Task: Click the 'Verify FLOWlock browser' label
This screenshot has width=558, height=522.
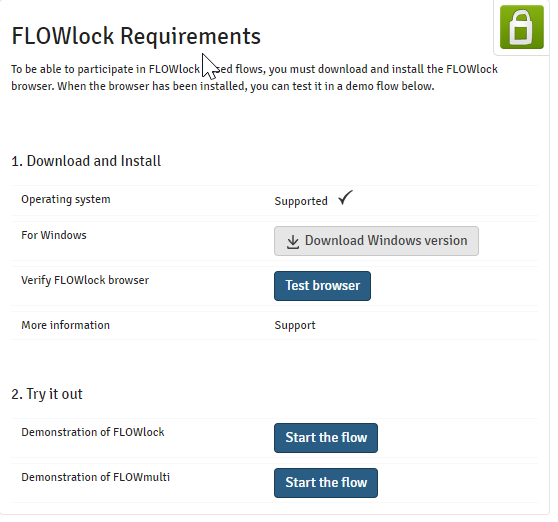Action: 85,280
